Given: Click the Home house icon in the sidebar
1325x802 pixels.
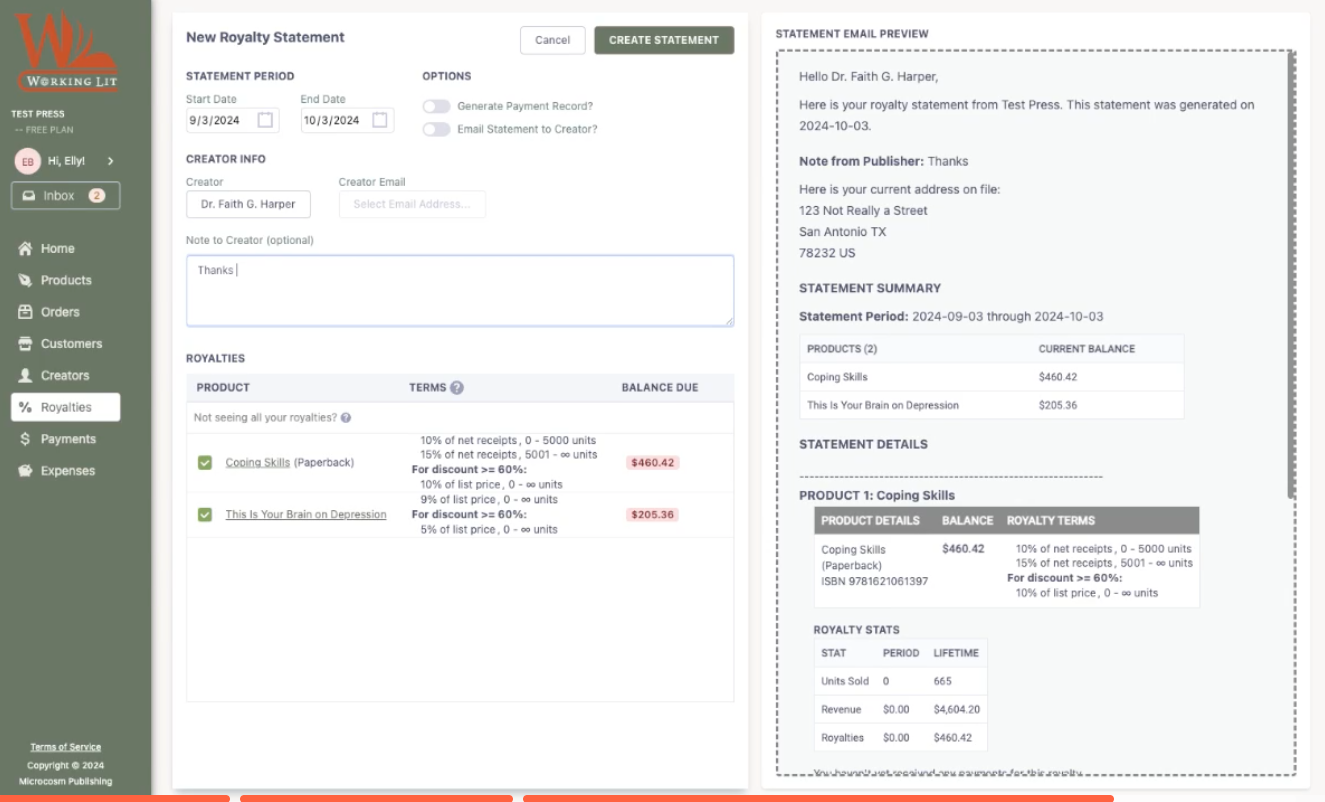Looking at the screenshot, I should (x=26, y=249).
